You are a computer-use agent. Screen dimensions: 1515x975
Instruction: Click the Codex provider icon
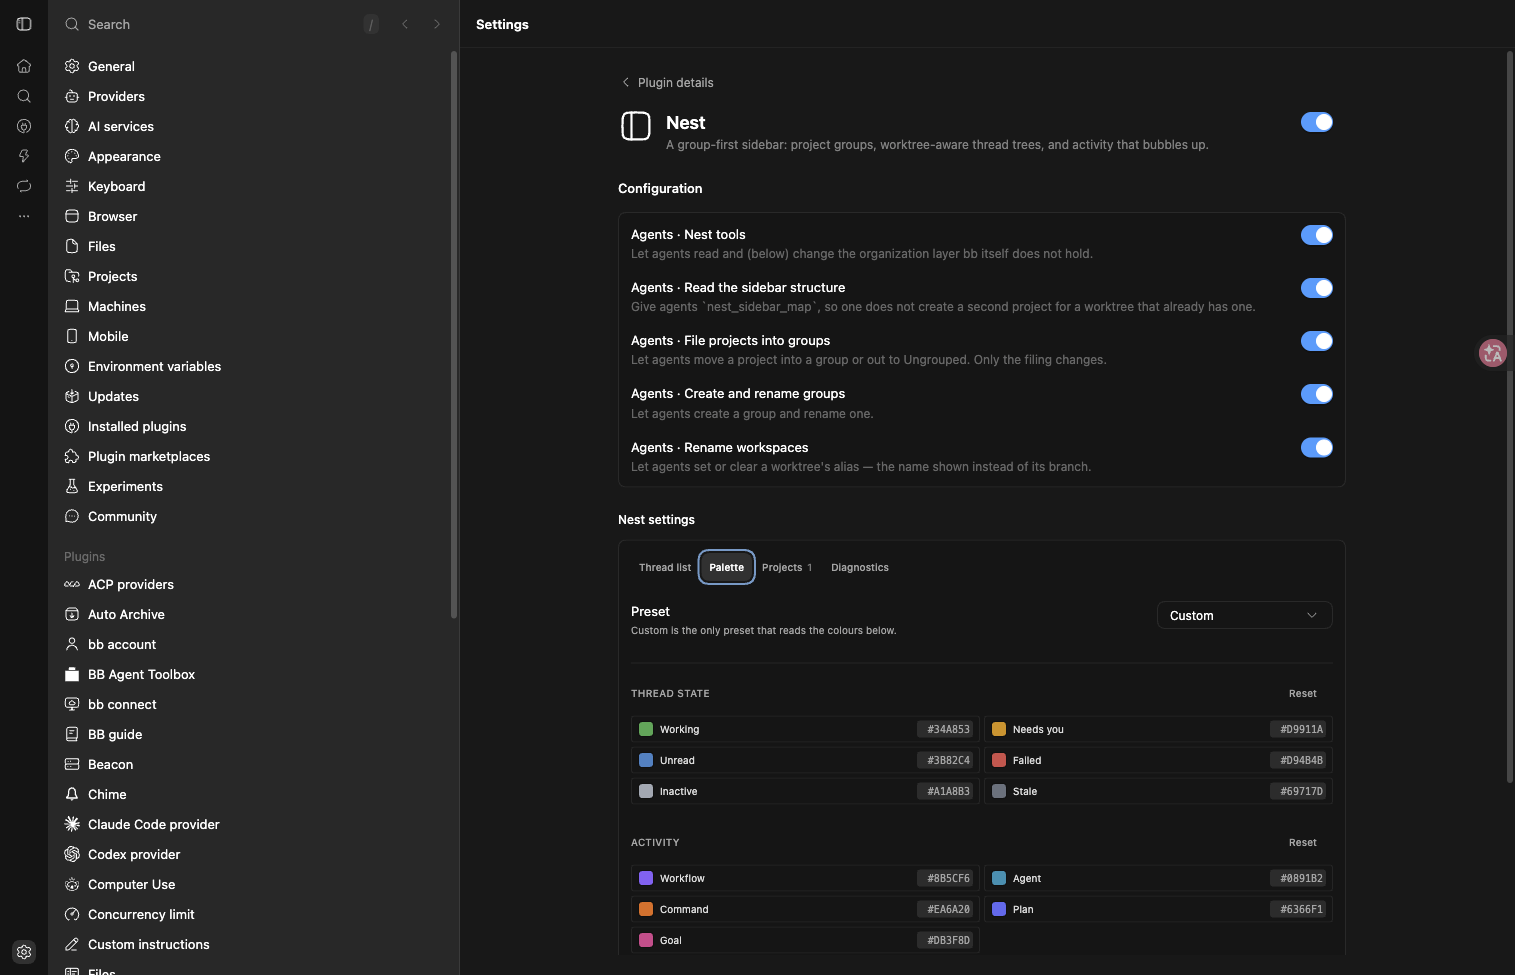click(x=72, y=854)
